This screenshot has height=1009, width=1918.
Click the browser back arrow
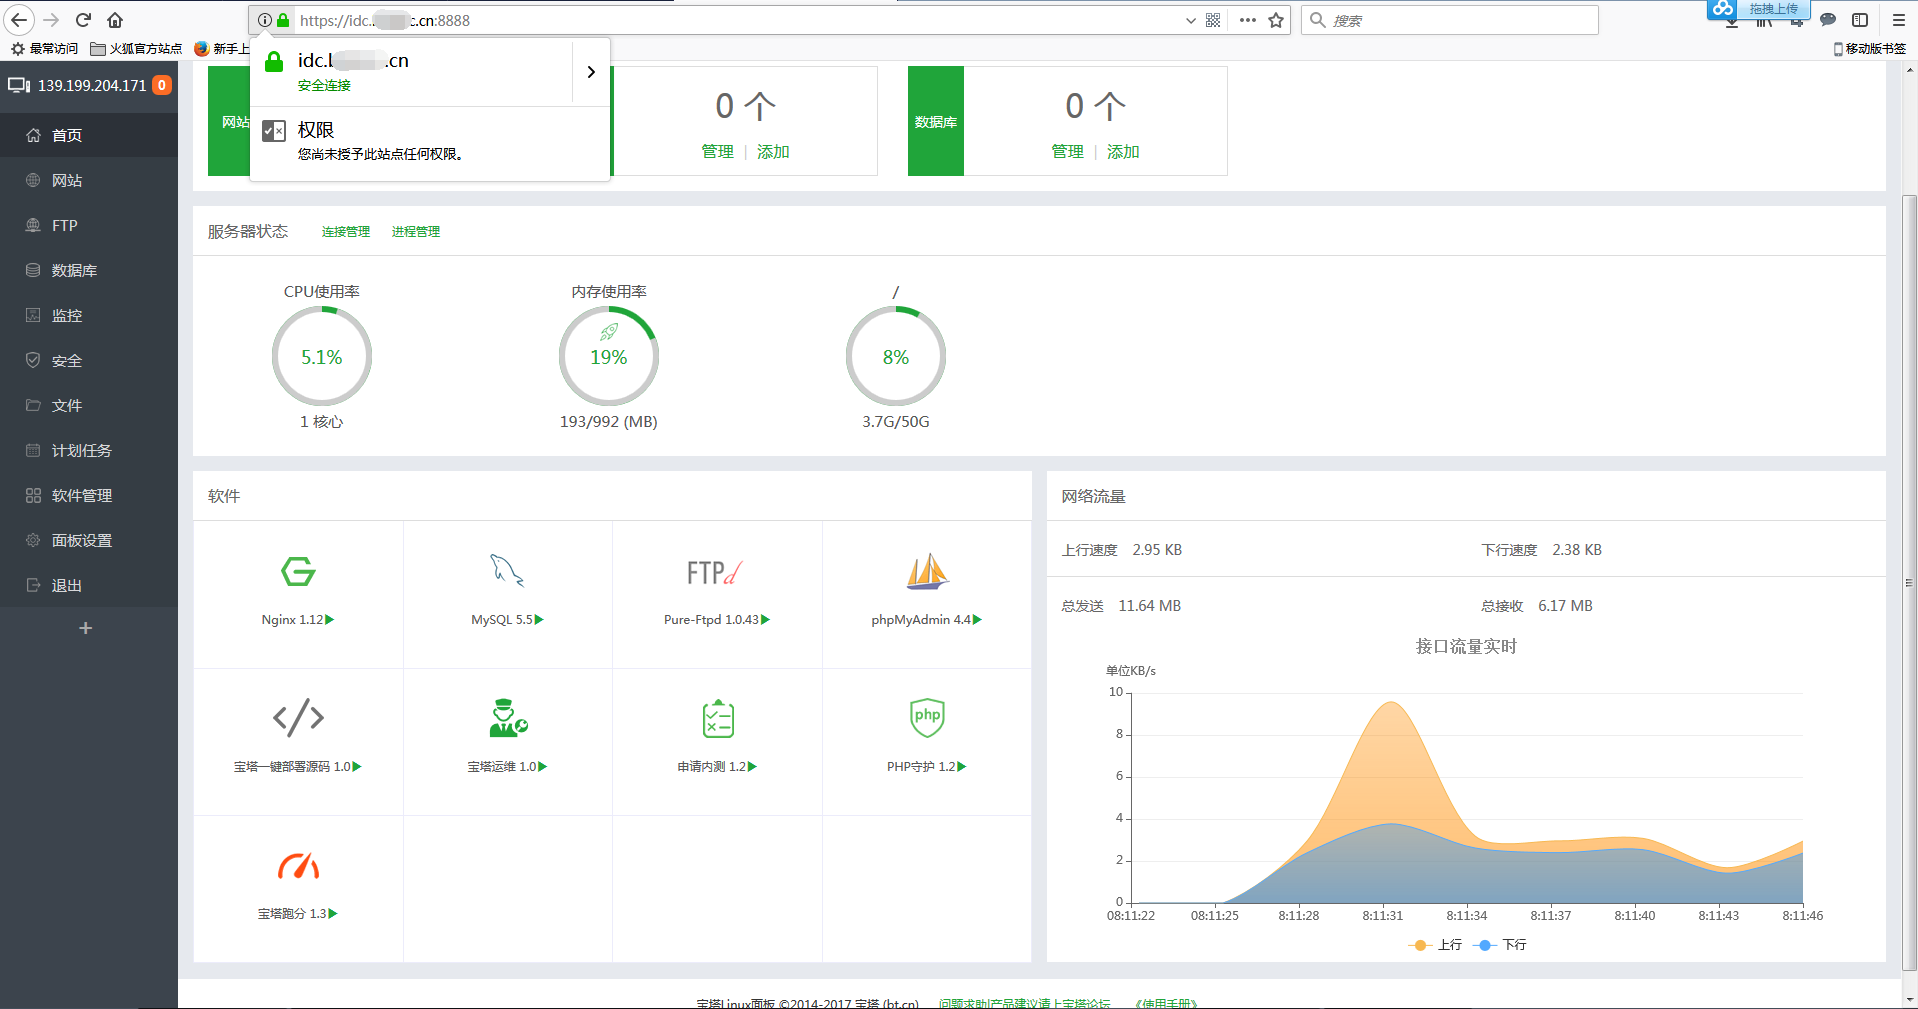(x=19, y=20)
